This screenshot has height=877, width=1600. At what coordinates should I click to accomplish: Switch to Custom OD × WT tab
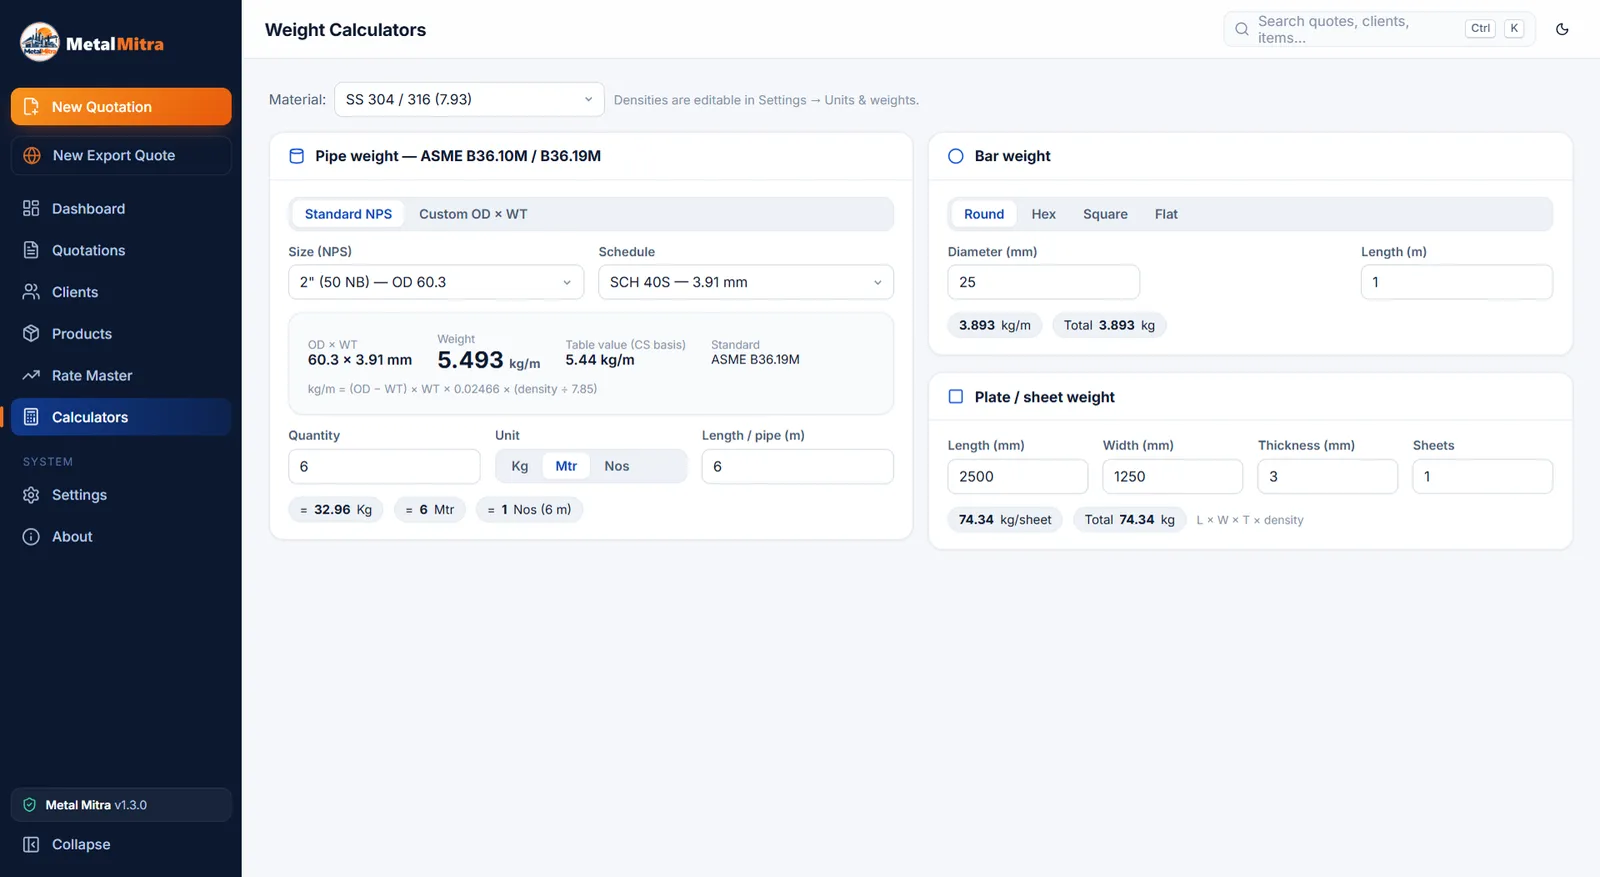[473, 214]
